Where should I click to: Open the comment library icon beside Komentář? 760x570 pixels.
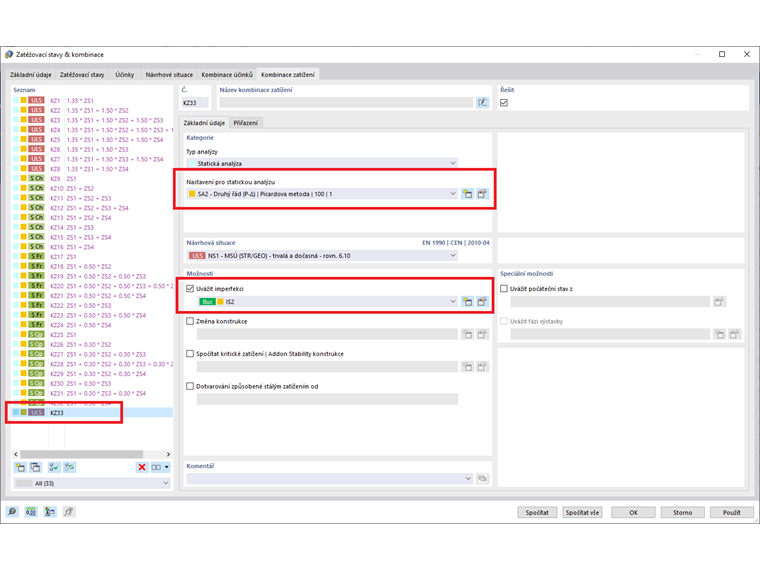coord(482,478)
